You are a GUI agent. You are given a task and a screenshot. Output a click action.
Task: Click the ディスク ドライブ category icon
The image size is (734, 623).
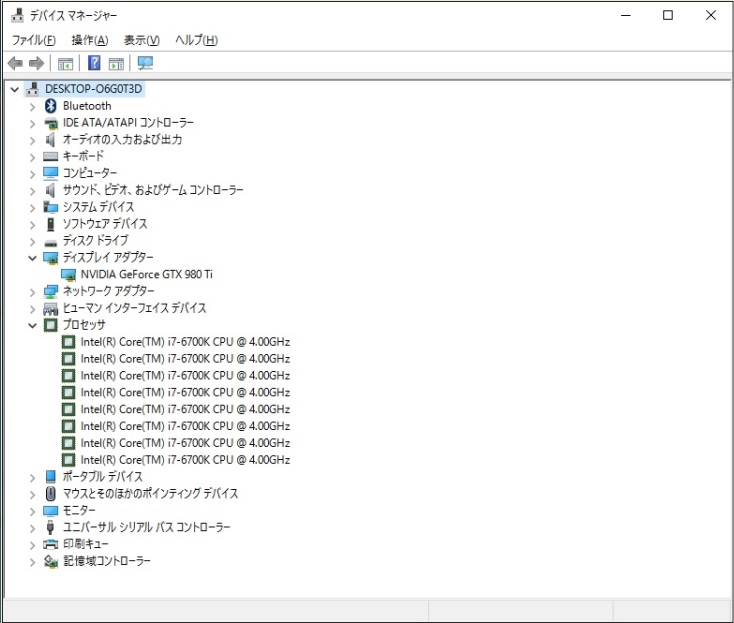(x=51, y=241)
